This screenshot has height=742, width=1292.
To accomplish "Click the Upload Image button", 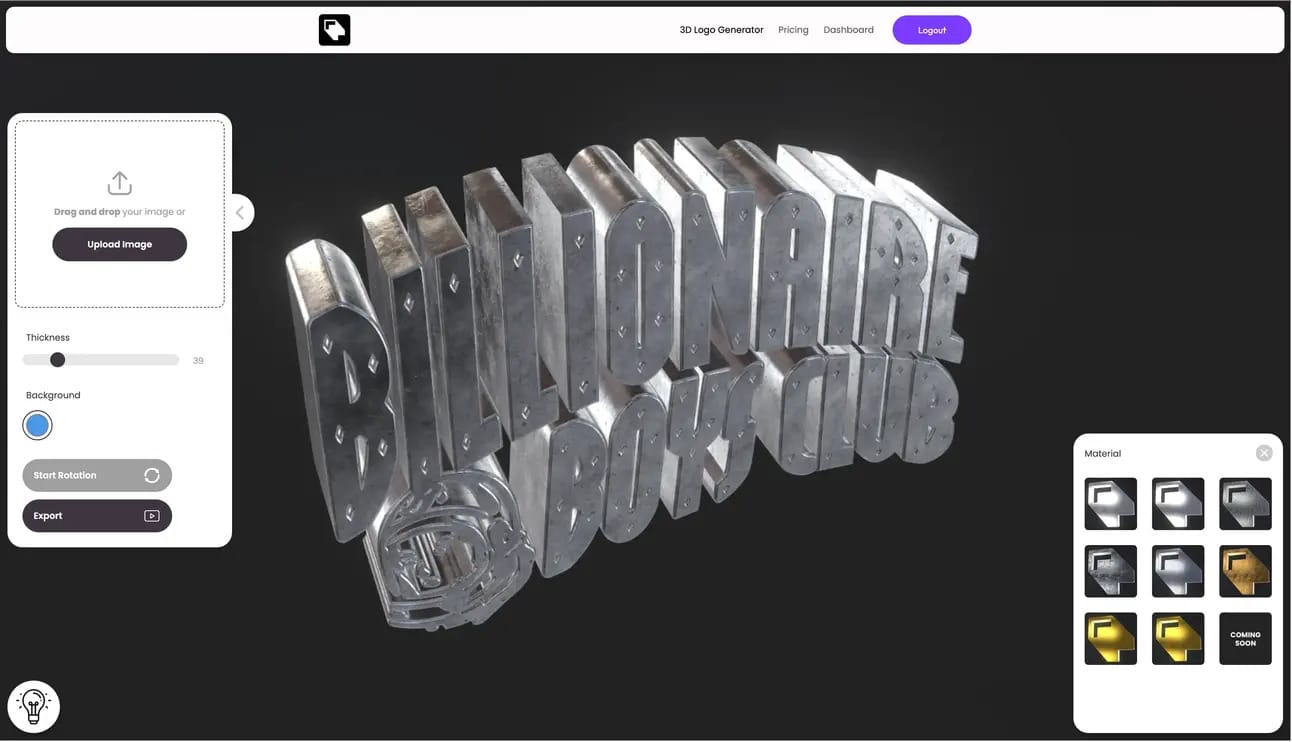I will [119, 244].
